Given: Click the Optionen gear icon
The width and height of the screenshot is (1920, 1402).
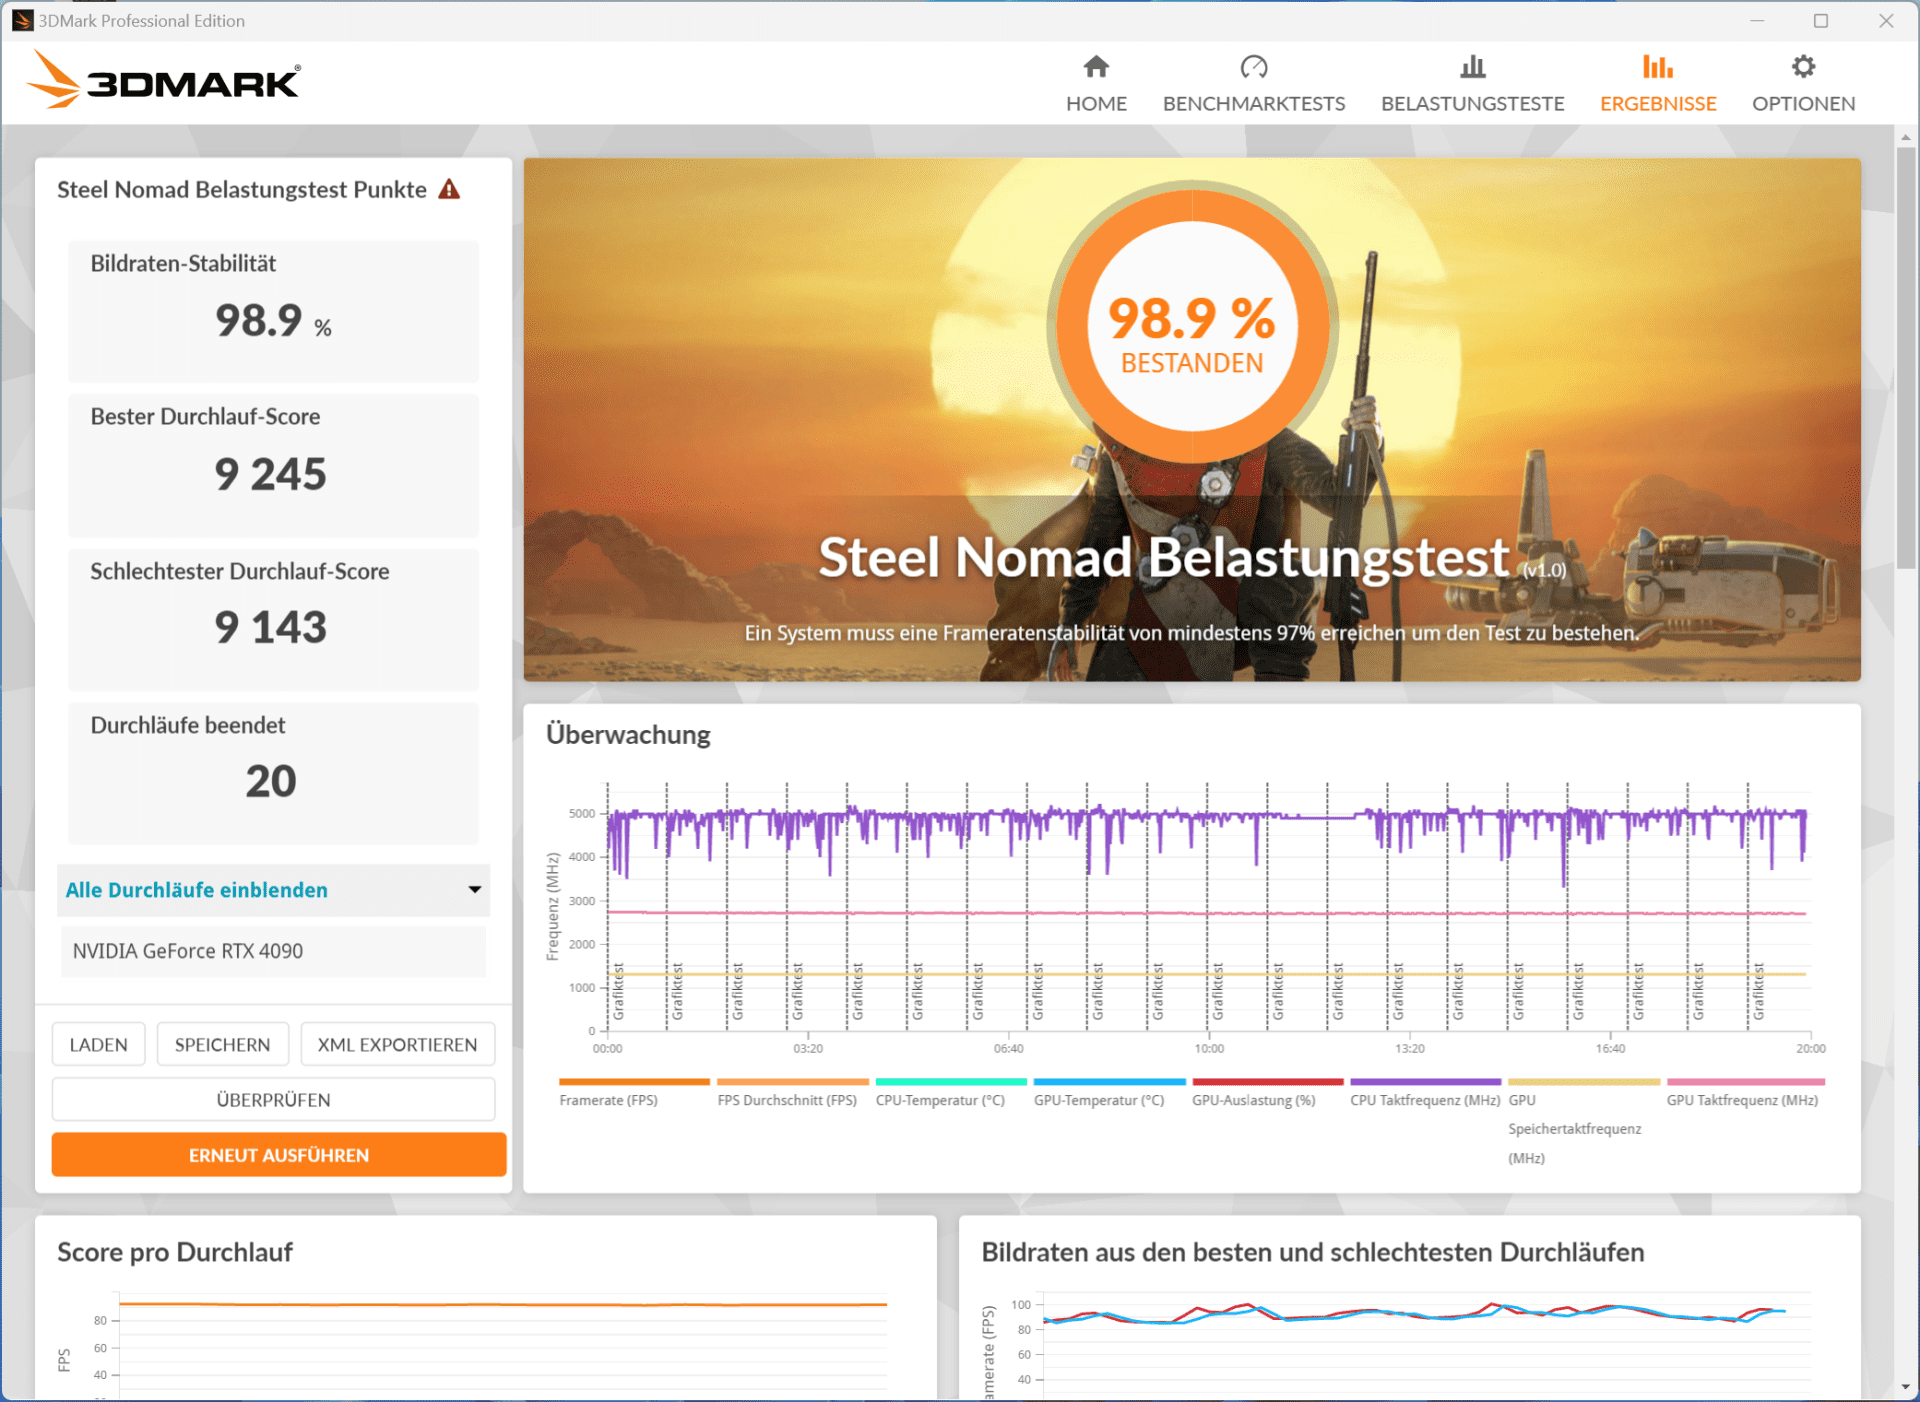Looking at the screenshot, I should 1803,67.
